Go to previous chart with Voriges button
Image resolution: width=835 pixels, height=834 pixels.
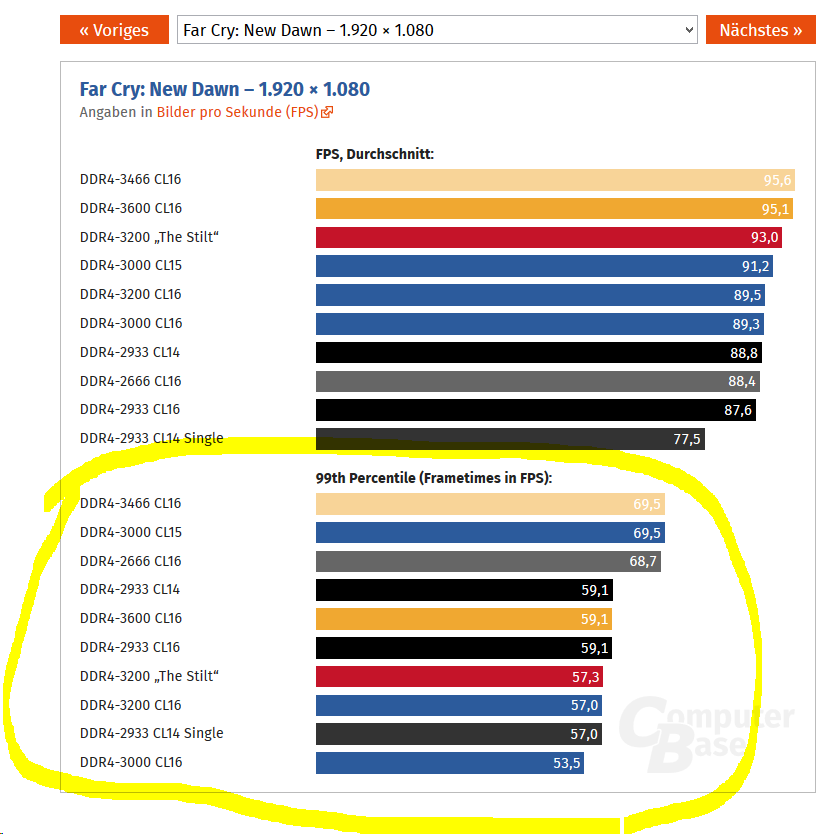click(x=114, y=30)
